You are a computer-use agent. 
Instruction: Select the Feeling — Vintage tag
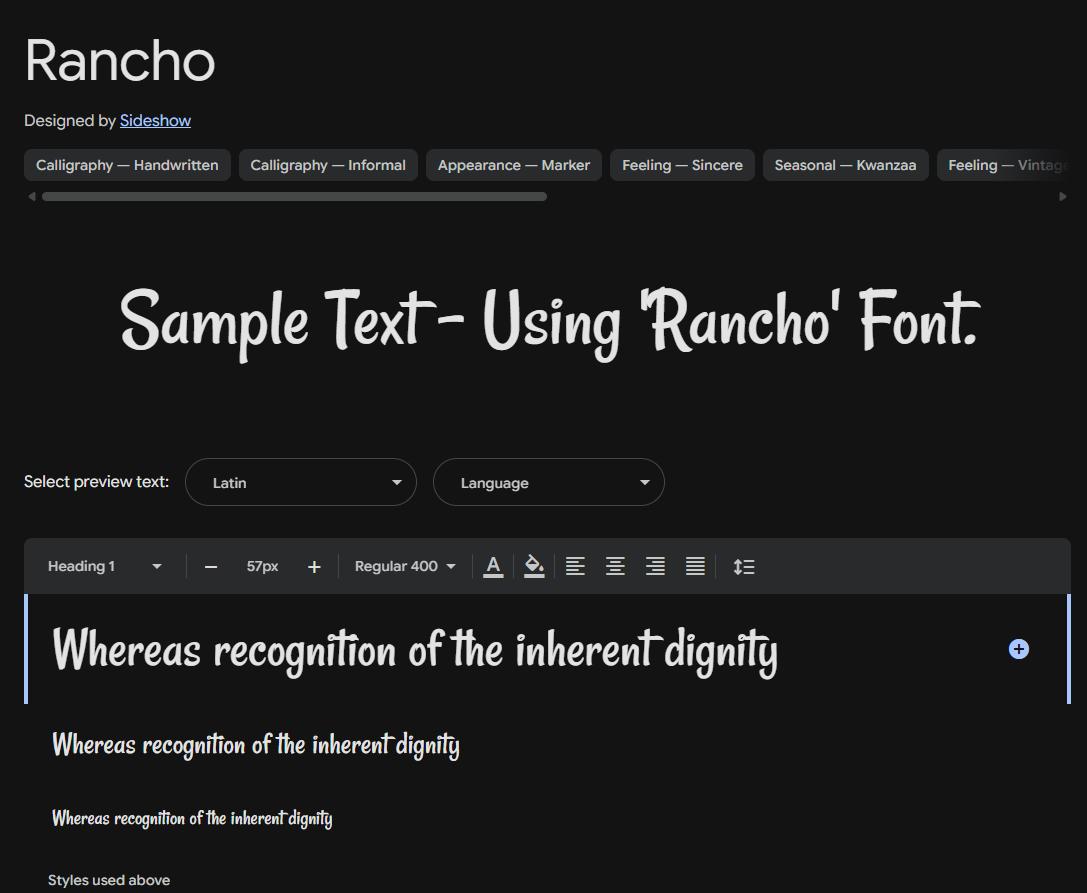point(1004,165)
